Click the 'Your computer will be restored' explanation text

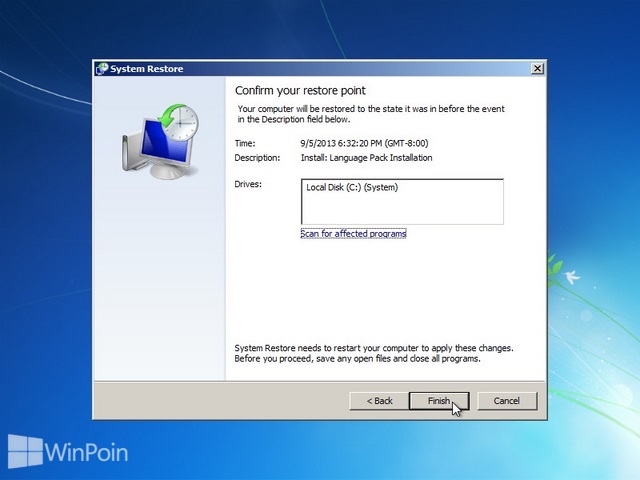[371, 114]
